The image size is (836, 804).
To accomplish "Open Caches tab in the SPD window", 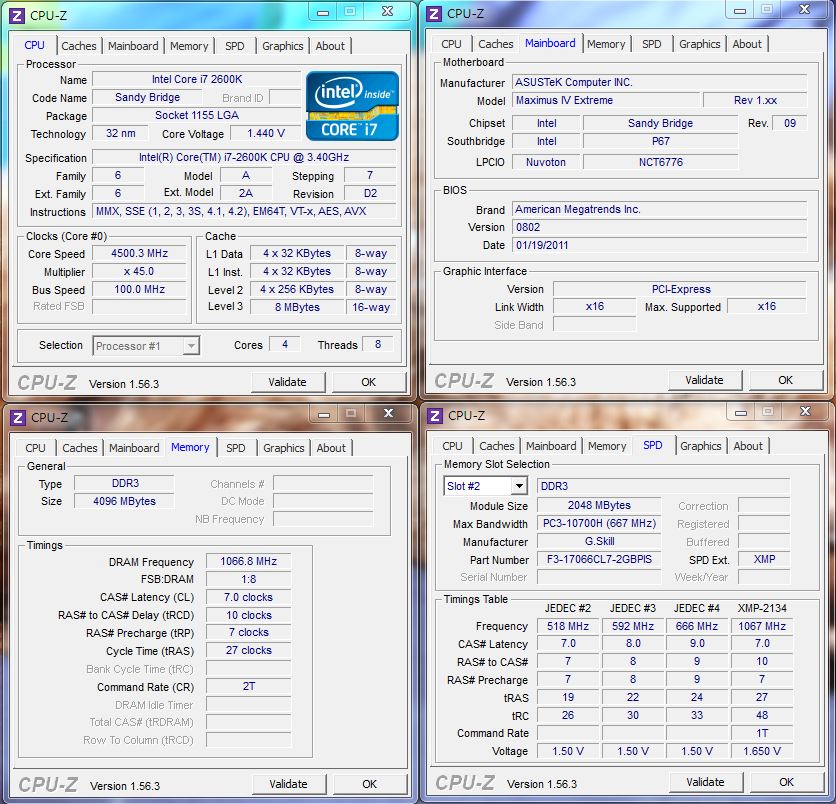I will pos(497,446).
